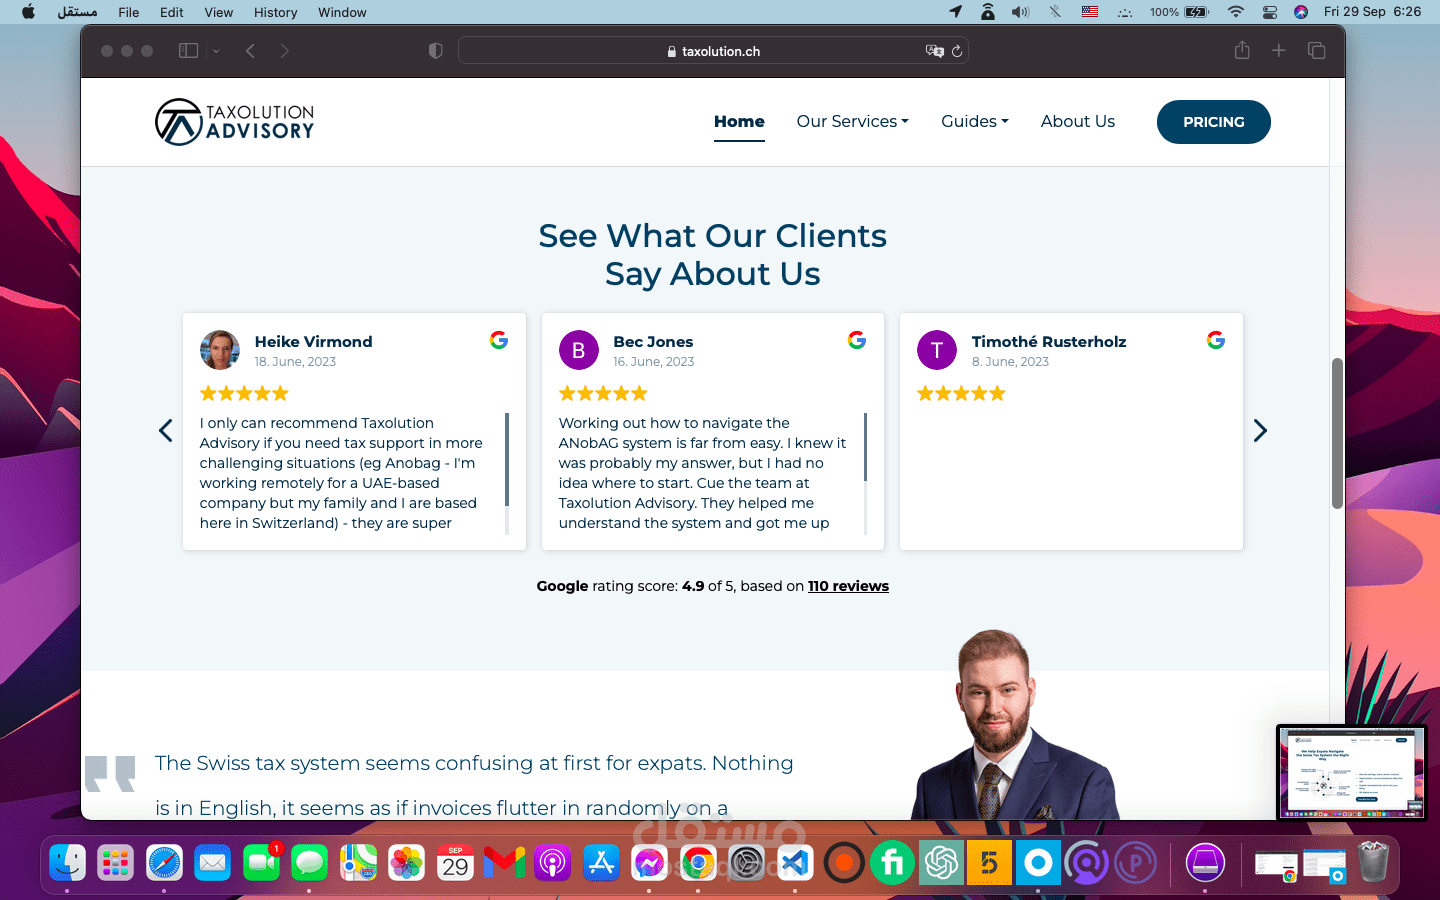Open the Trash in the dock
Screen dimensions: 1440x900
click(x=1373, y=862)
